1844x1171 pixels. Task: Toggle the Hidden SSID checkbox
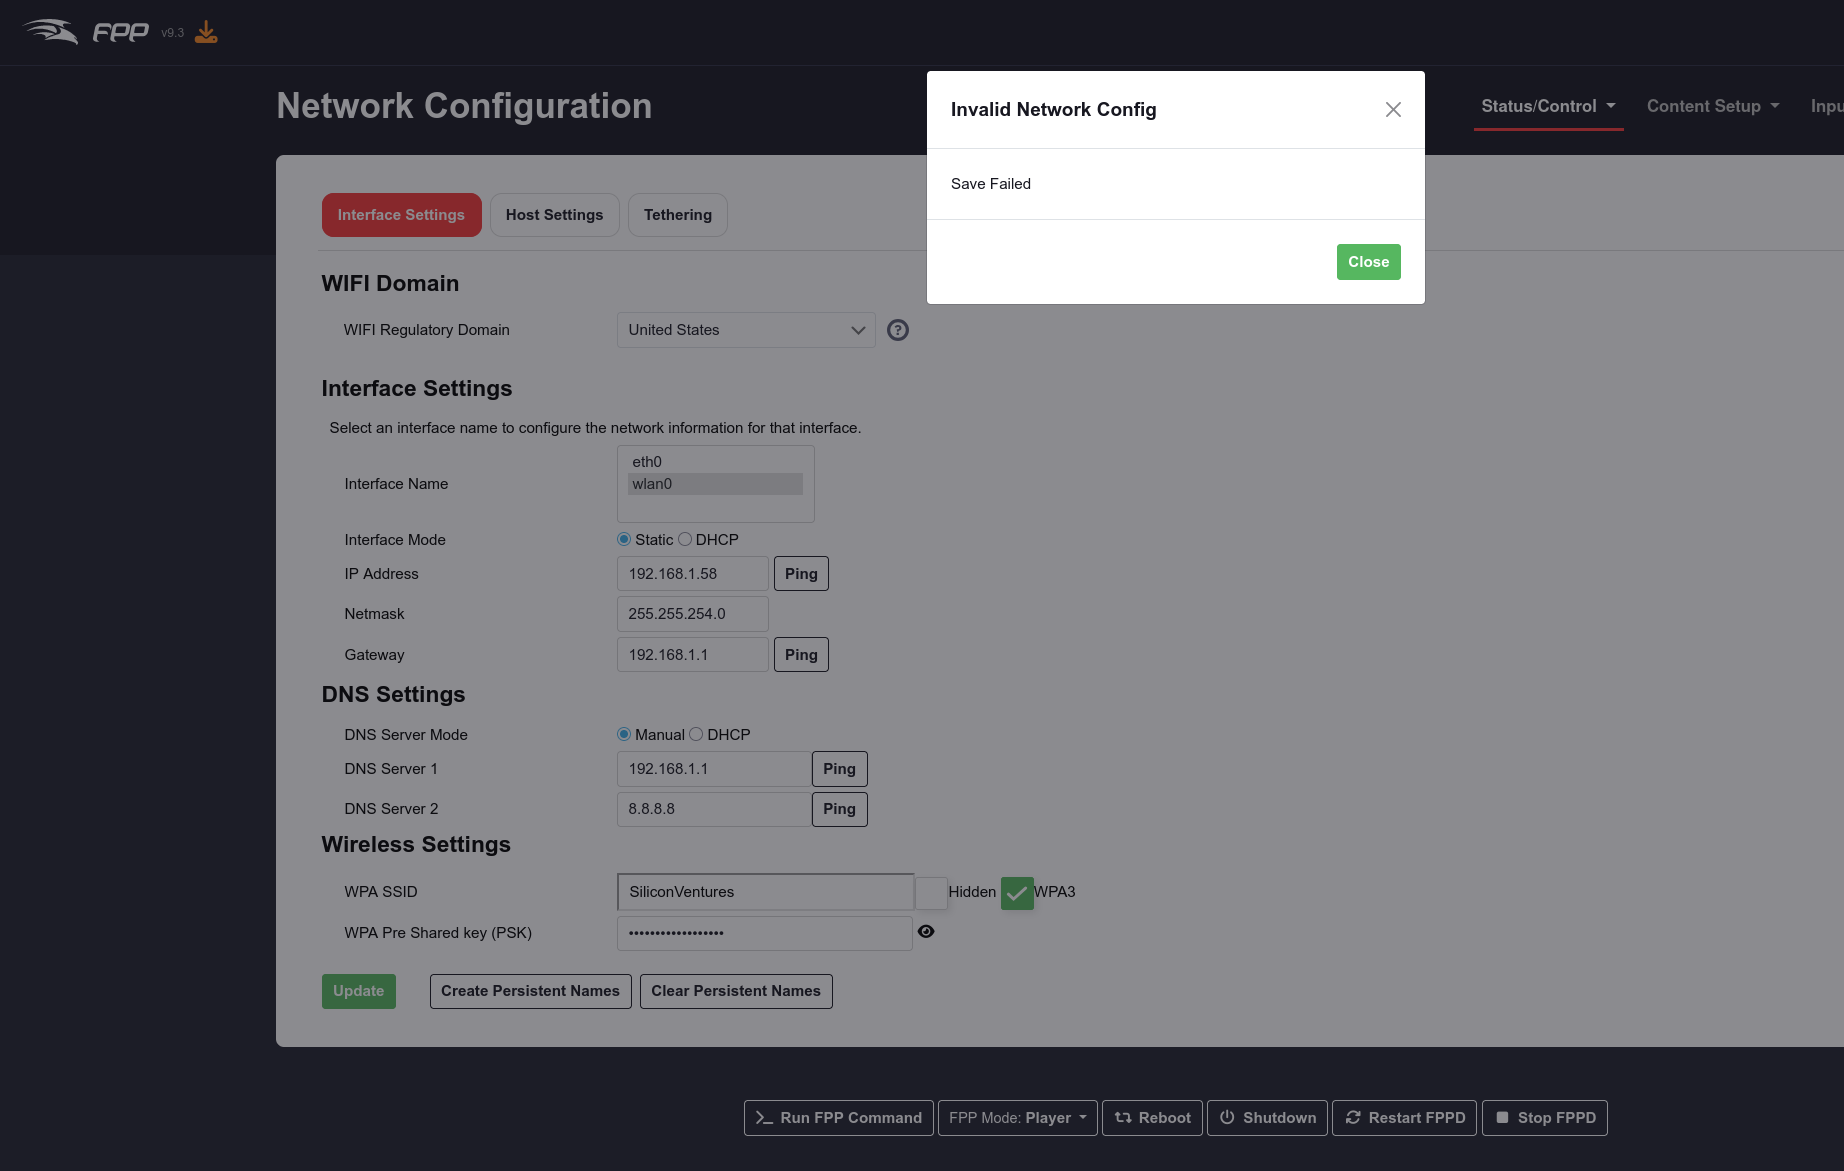(x=931, y=892)
